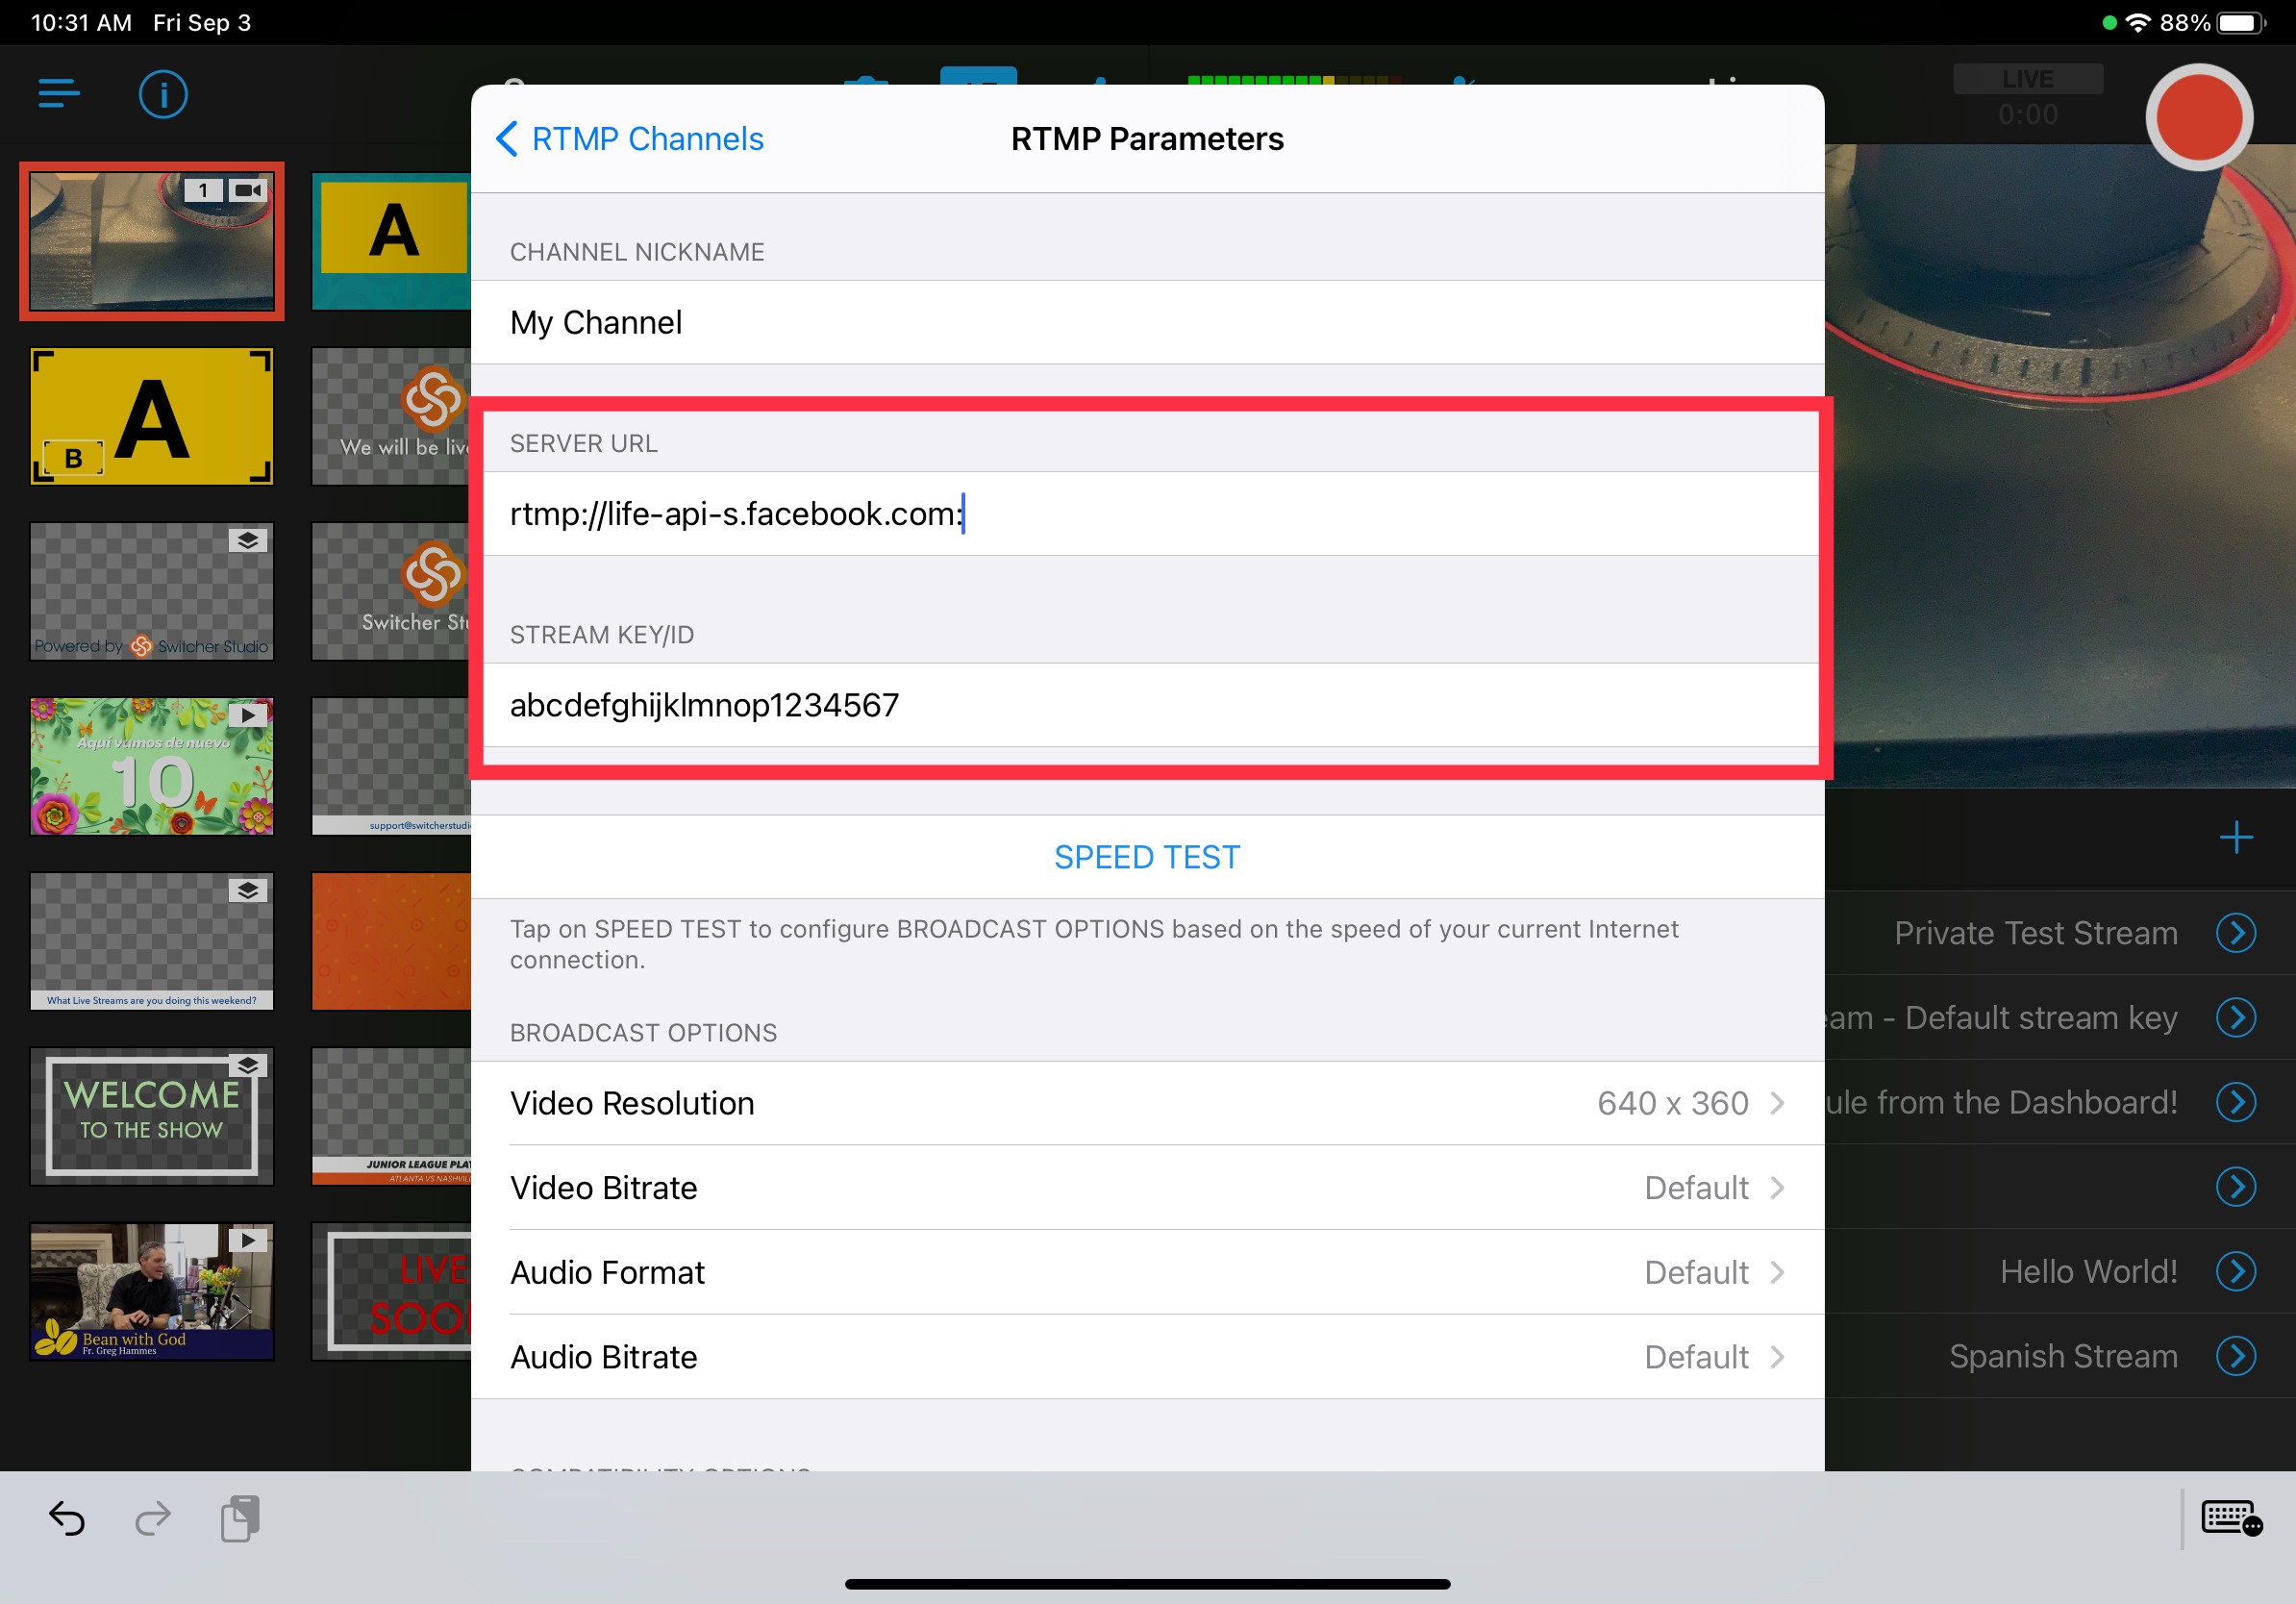Open Audio Format options

coord(1147,1272)
